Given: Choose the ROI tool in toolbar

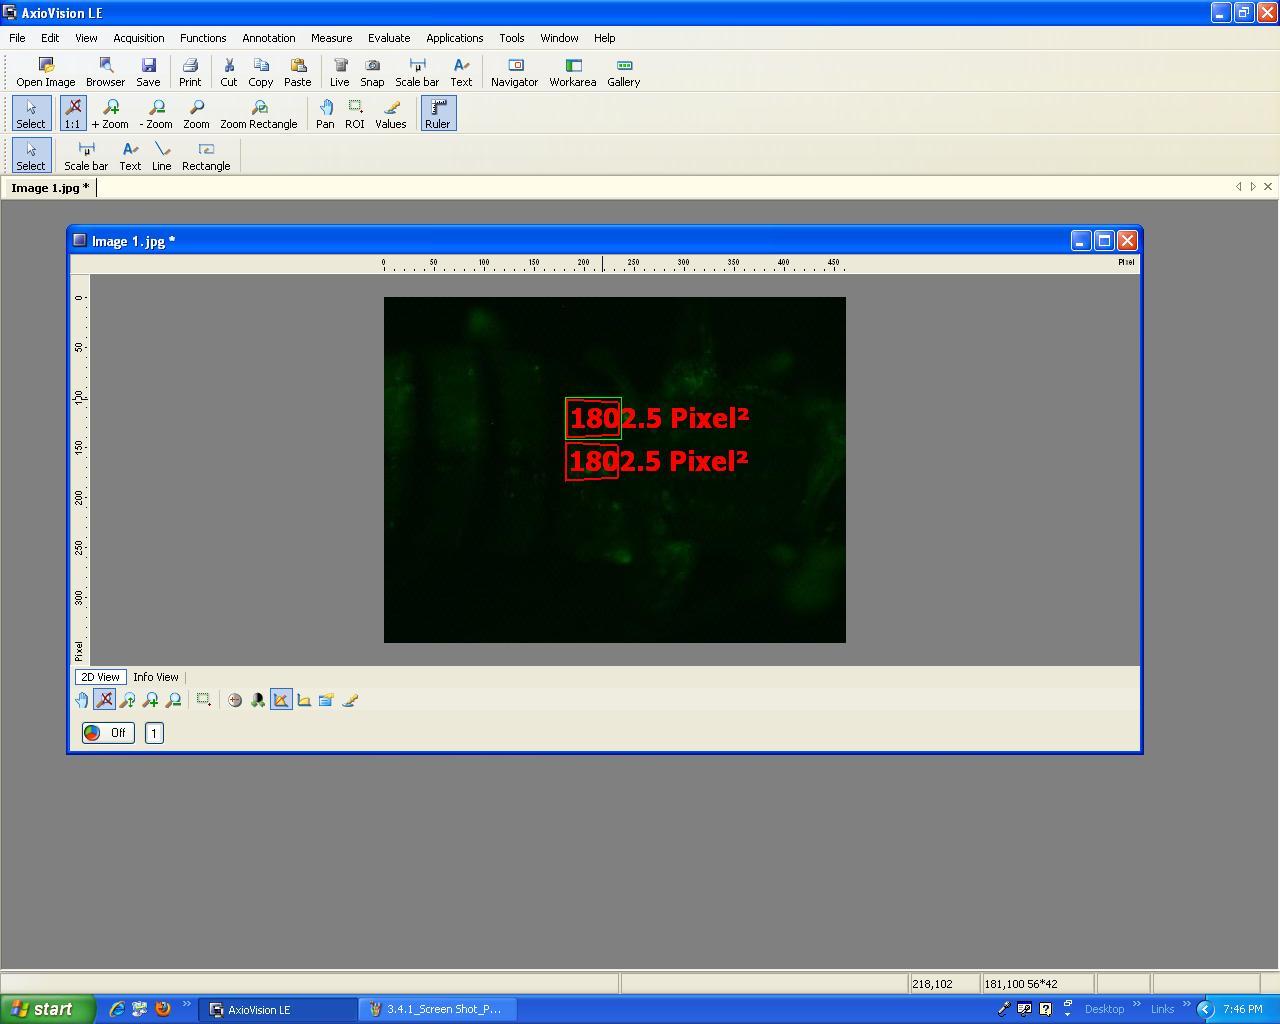Looking at the screenshot, I should tap(354, 114).
